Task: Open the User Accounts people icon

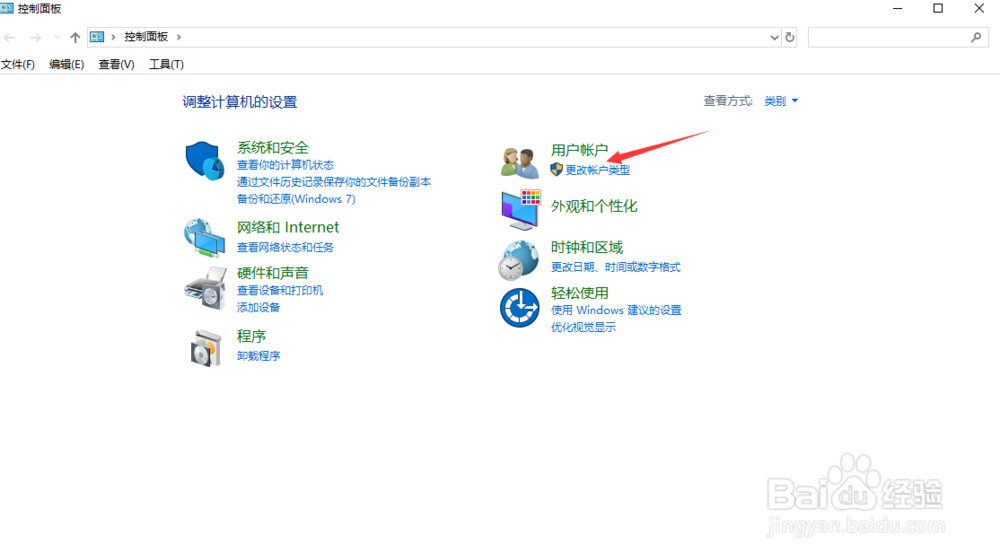Action: [519, 162]
